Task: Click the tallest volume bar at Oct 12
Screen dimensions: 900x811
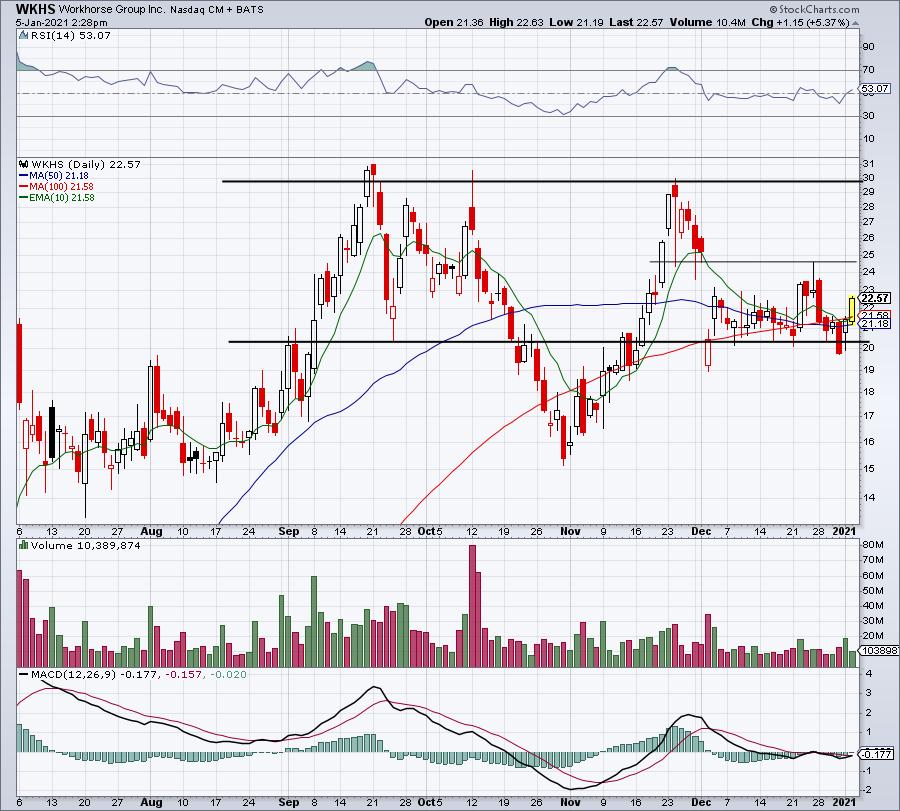Action: coord(472,606)
